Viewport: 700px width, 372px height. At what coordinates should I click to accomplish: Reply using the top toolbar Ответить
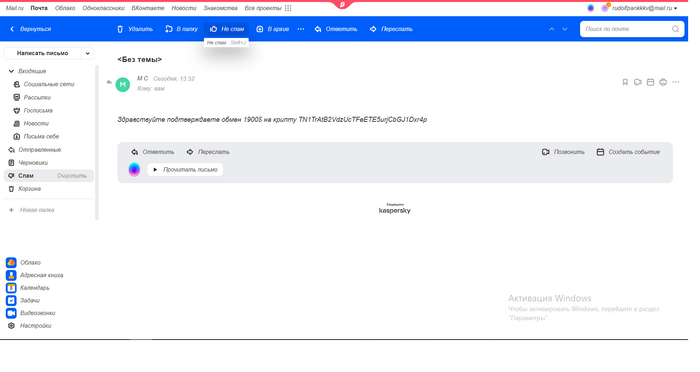(336, 29)
